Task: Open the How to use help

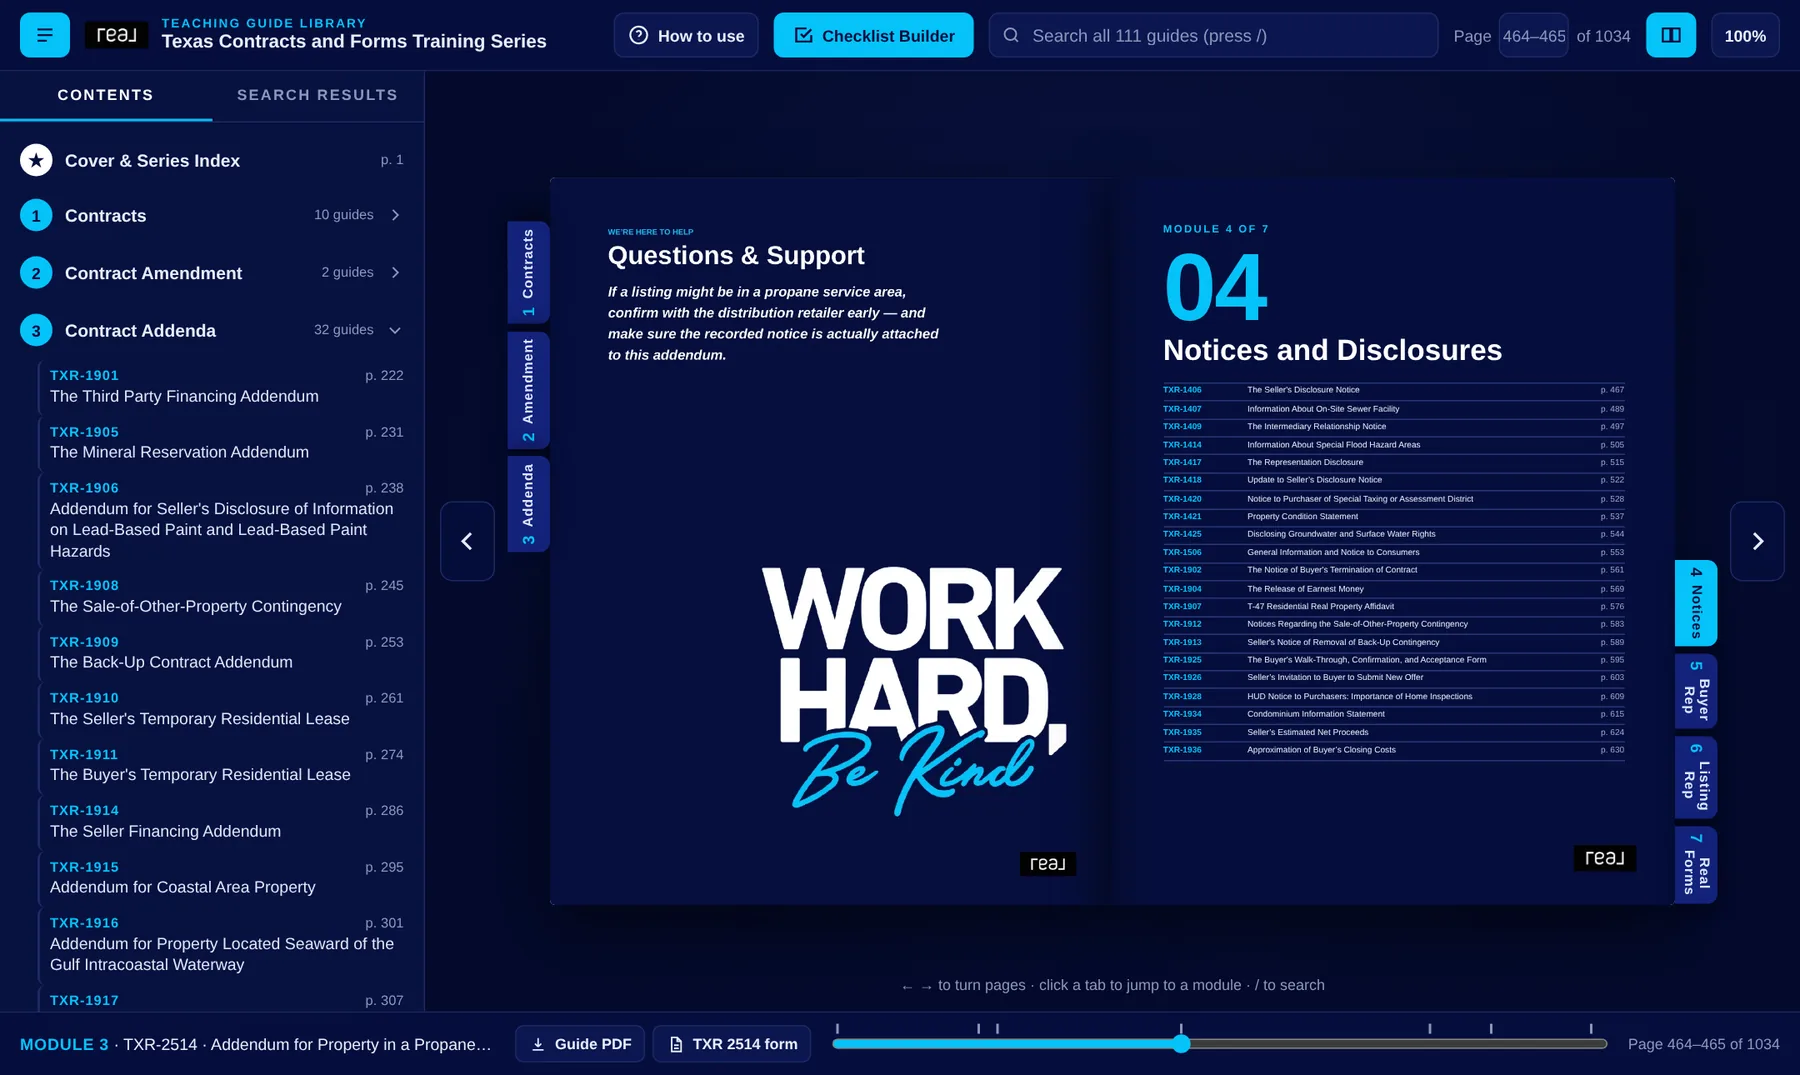Action: tap(686, 35)
